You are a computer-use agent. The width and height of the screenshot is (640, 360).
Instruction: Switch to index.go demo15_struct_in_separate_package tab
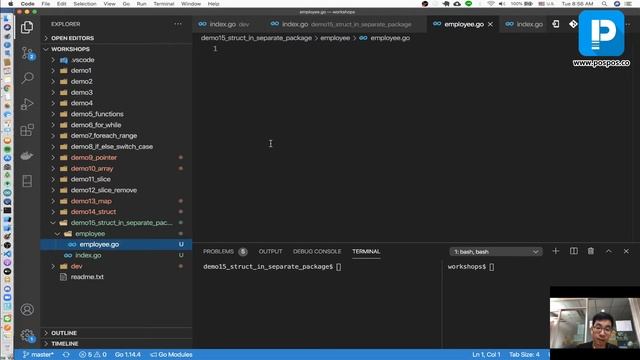point(347,24)
